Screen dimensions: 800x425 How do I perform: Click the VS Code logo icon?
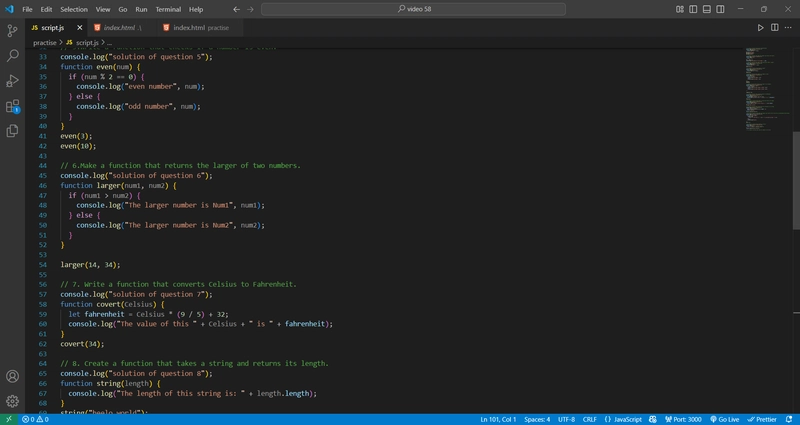tap(9, 9)
